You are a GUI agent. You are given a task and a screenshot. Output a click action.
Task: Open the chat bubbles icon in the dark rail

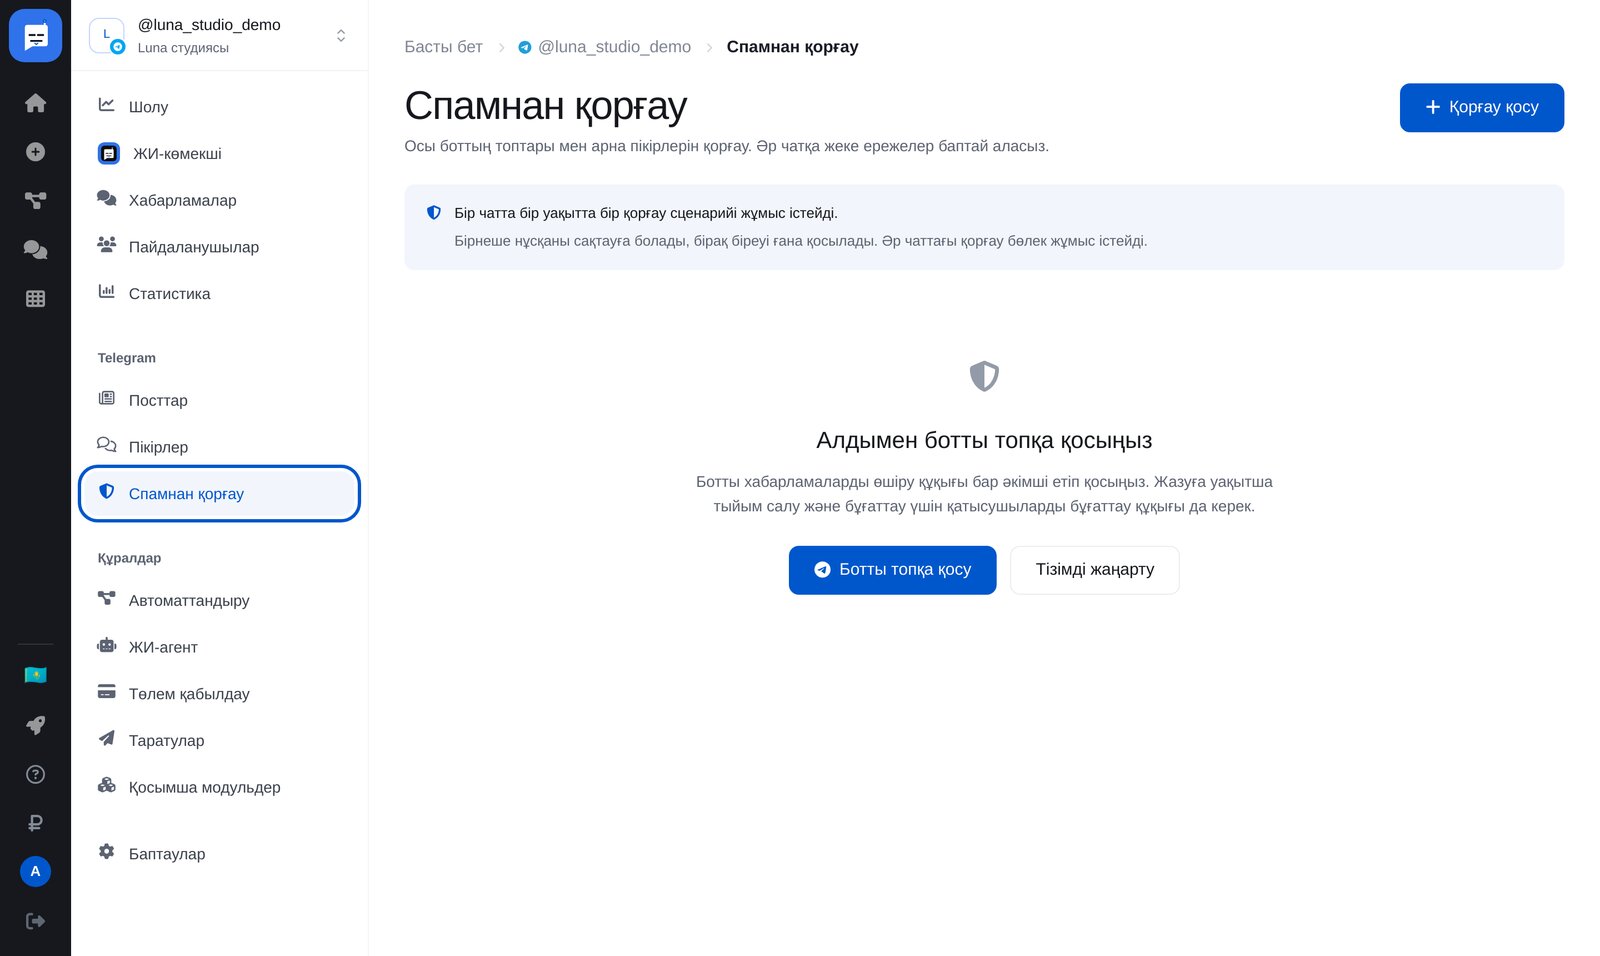(x=35, y=250)
